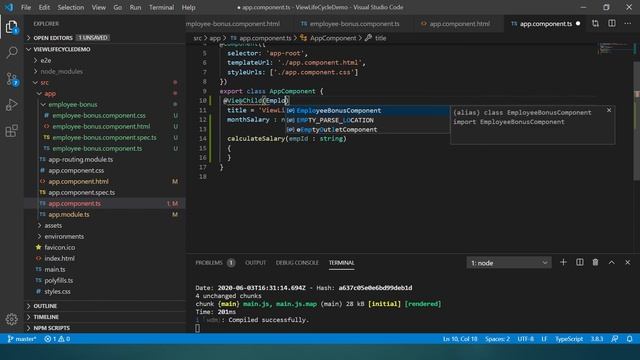The width and height of the screenshot is (640, 360).
Task: Open the Go menu
Action: [118, 7]
